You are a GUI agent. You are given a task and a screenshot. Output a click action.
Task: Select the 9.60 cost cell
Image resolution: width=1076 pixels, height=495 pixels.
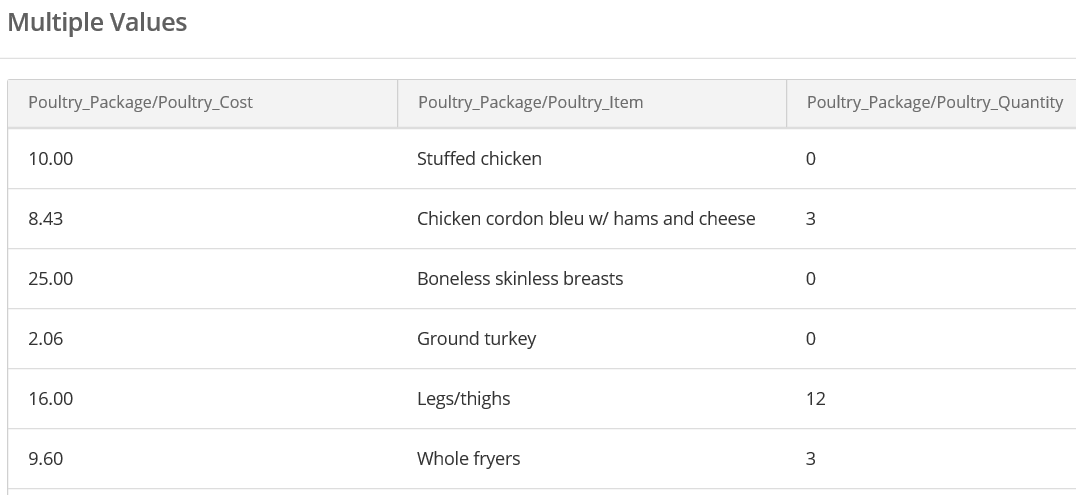coord(46,458)
